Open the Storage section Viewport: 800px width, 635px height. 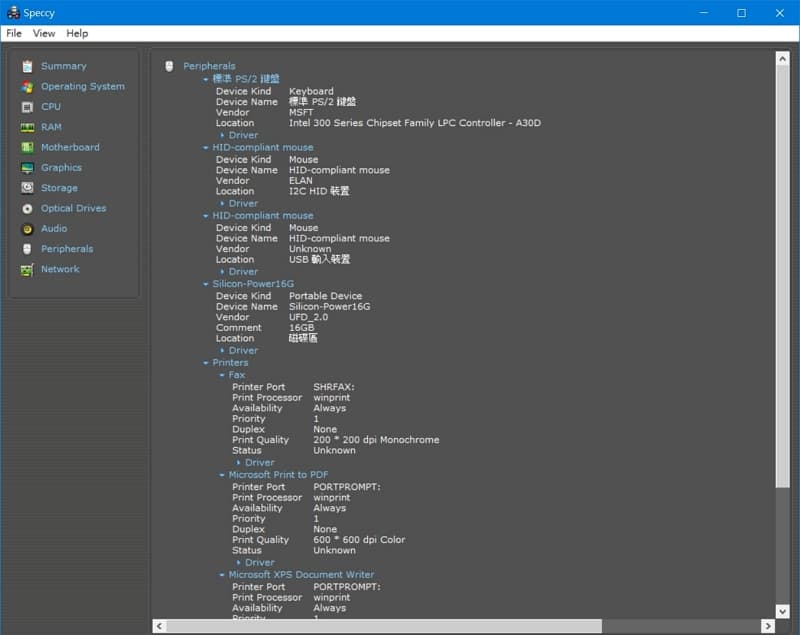click(59, 188)
